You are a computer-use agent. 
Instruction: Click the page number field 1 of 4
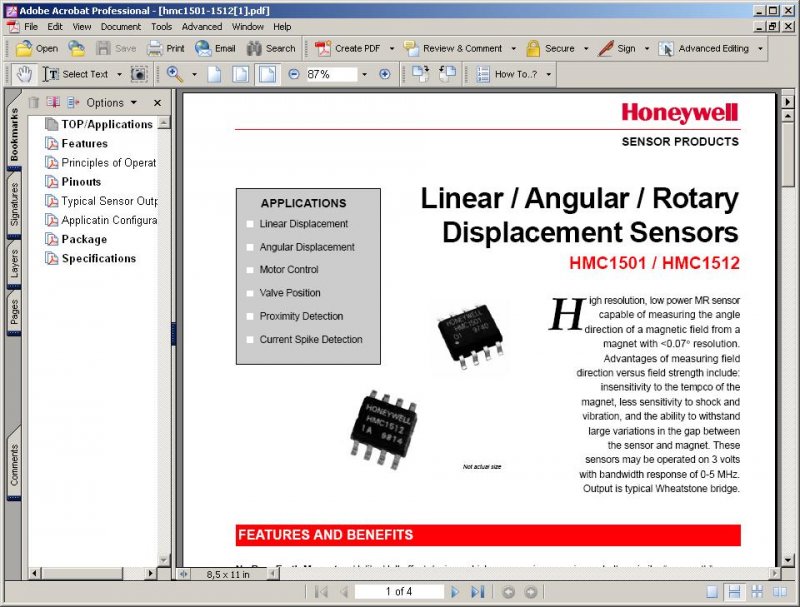pyautogui.click(x=398, y=592)
